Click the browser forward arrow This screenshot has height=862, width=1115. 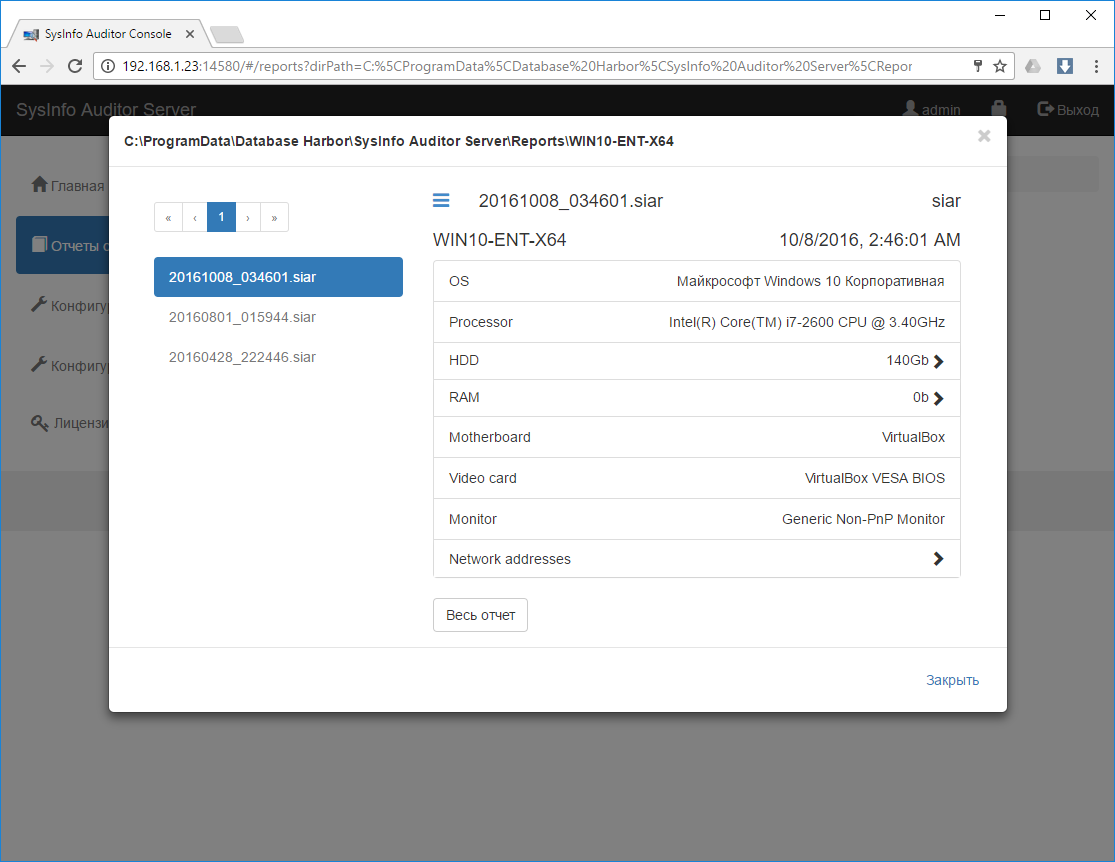coord(47,66)
